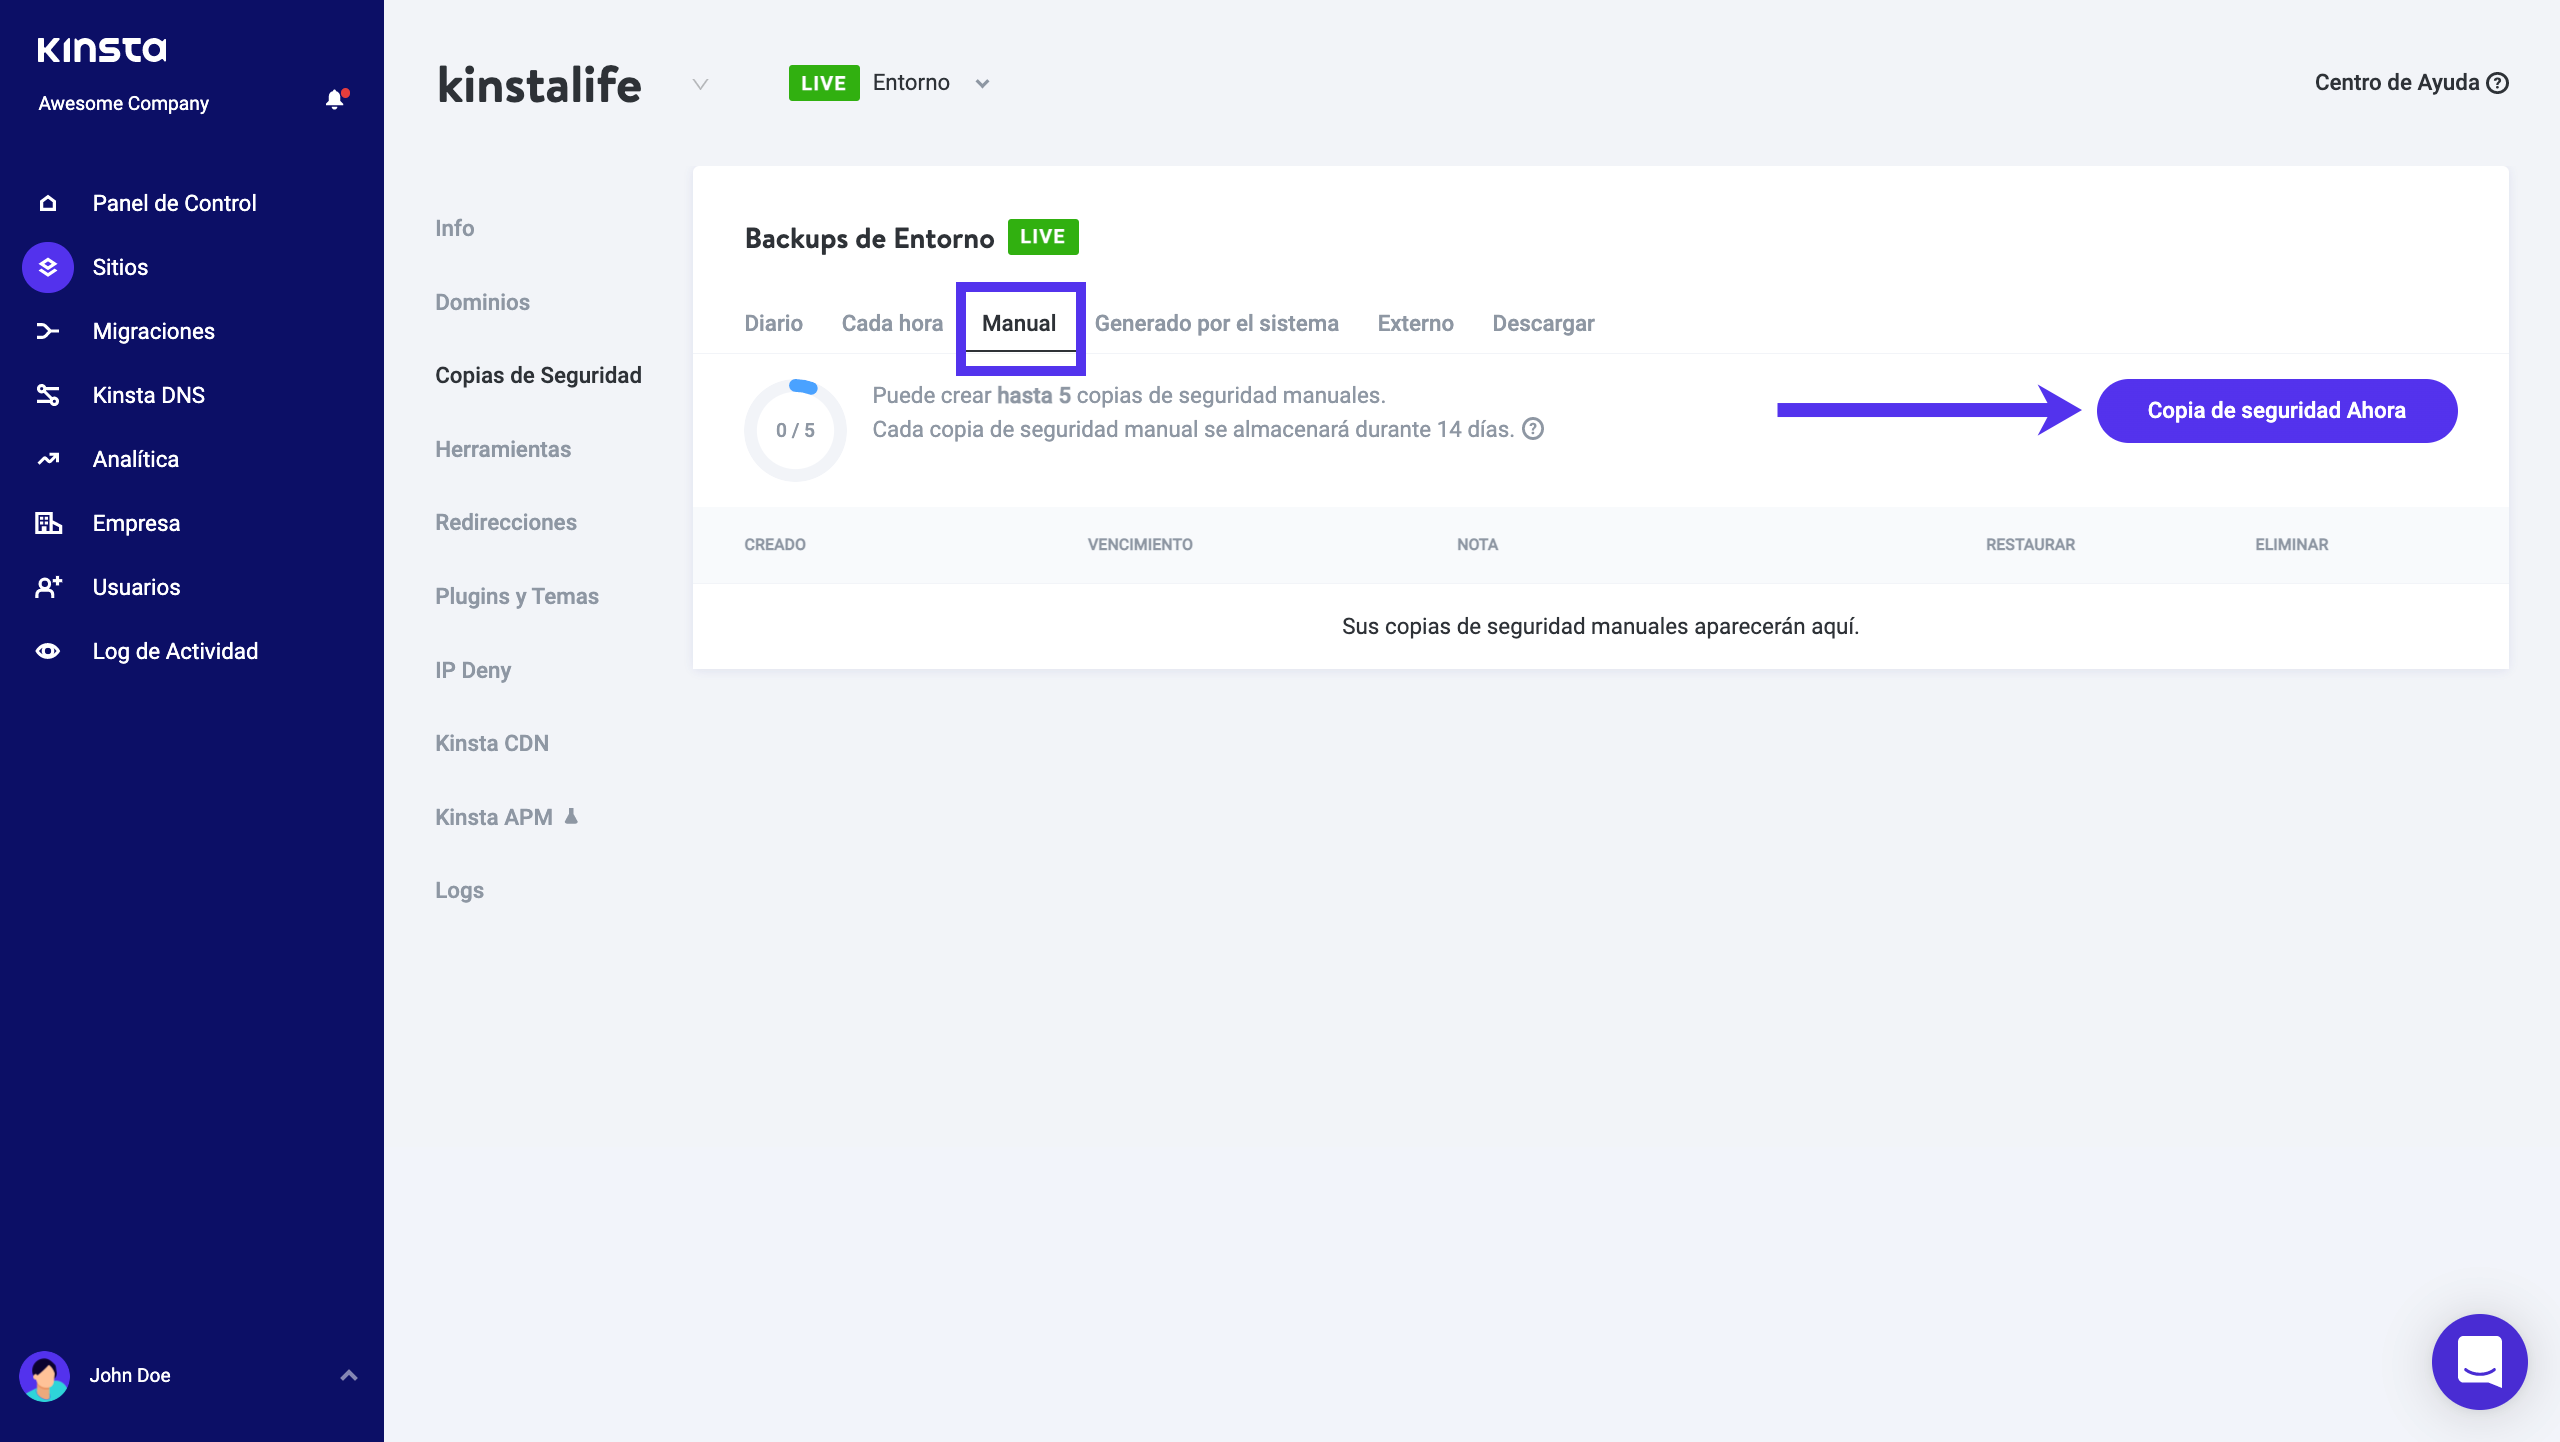Screen dimensions: 2560x1442
Task: Open the Entorno environment dropdown
Action: point(982,84)
